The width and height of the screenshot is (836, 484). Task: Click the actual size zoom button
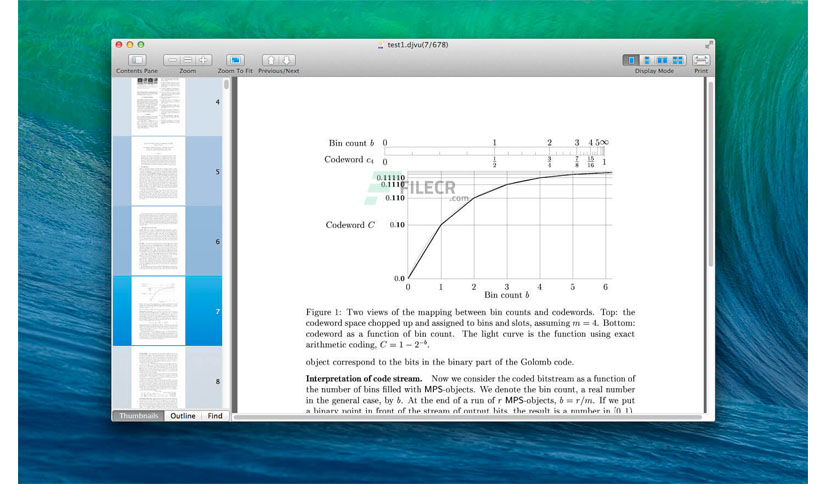point(188,60)
